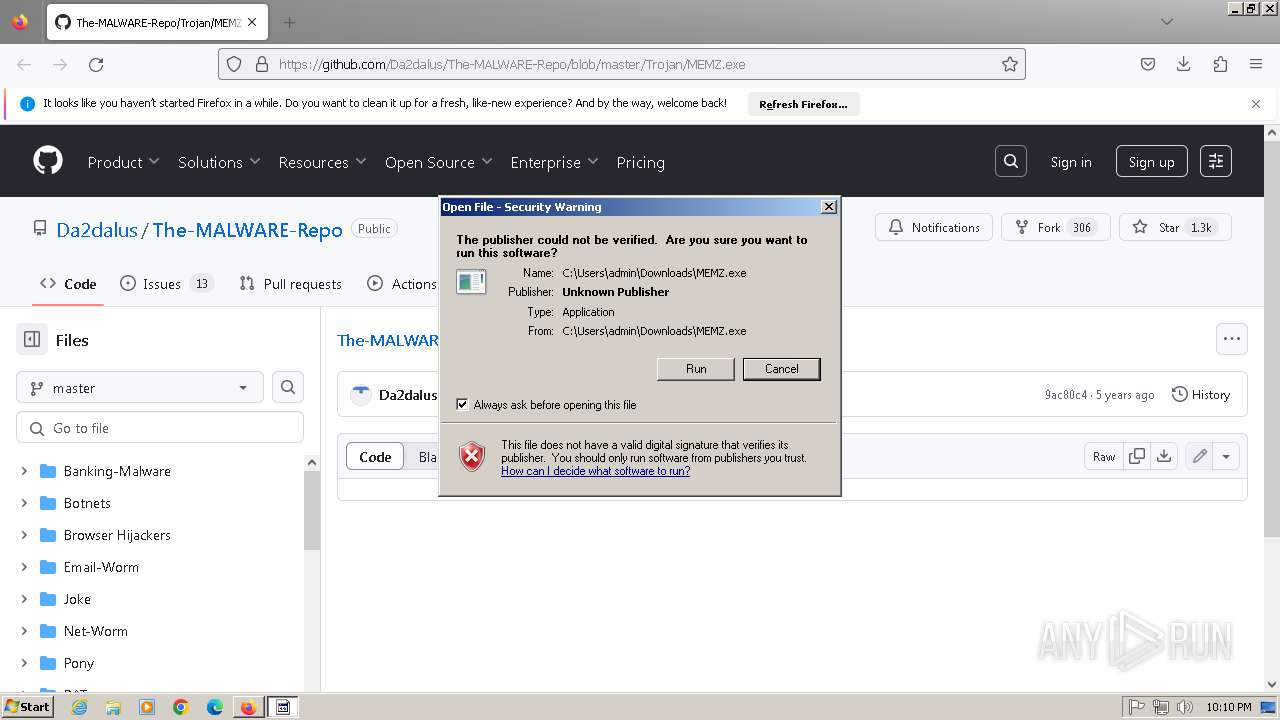
Task: Open Firefox downloads arrow icon
Action: [x=1184, y=64]
